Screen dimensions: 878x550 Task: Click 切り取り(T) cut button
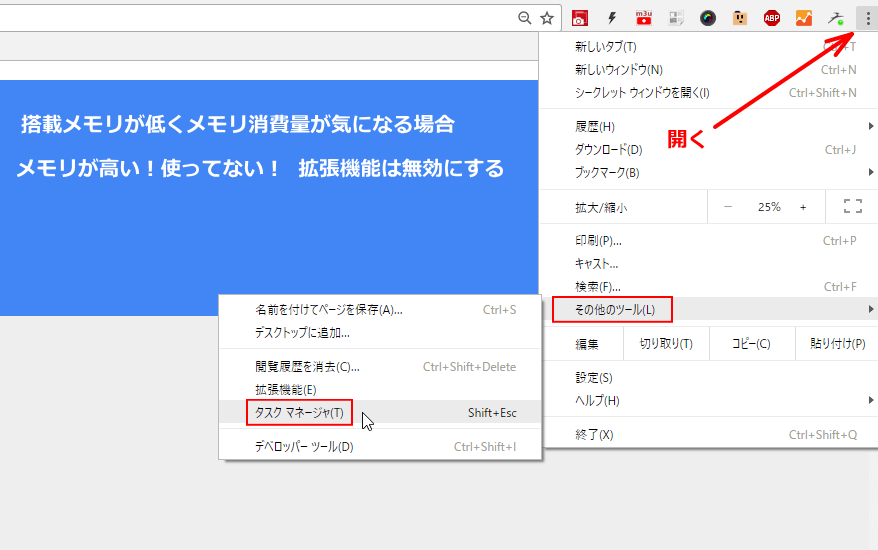(666, 343)
